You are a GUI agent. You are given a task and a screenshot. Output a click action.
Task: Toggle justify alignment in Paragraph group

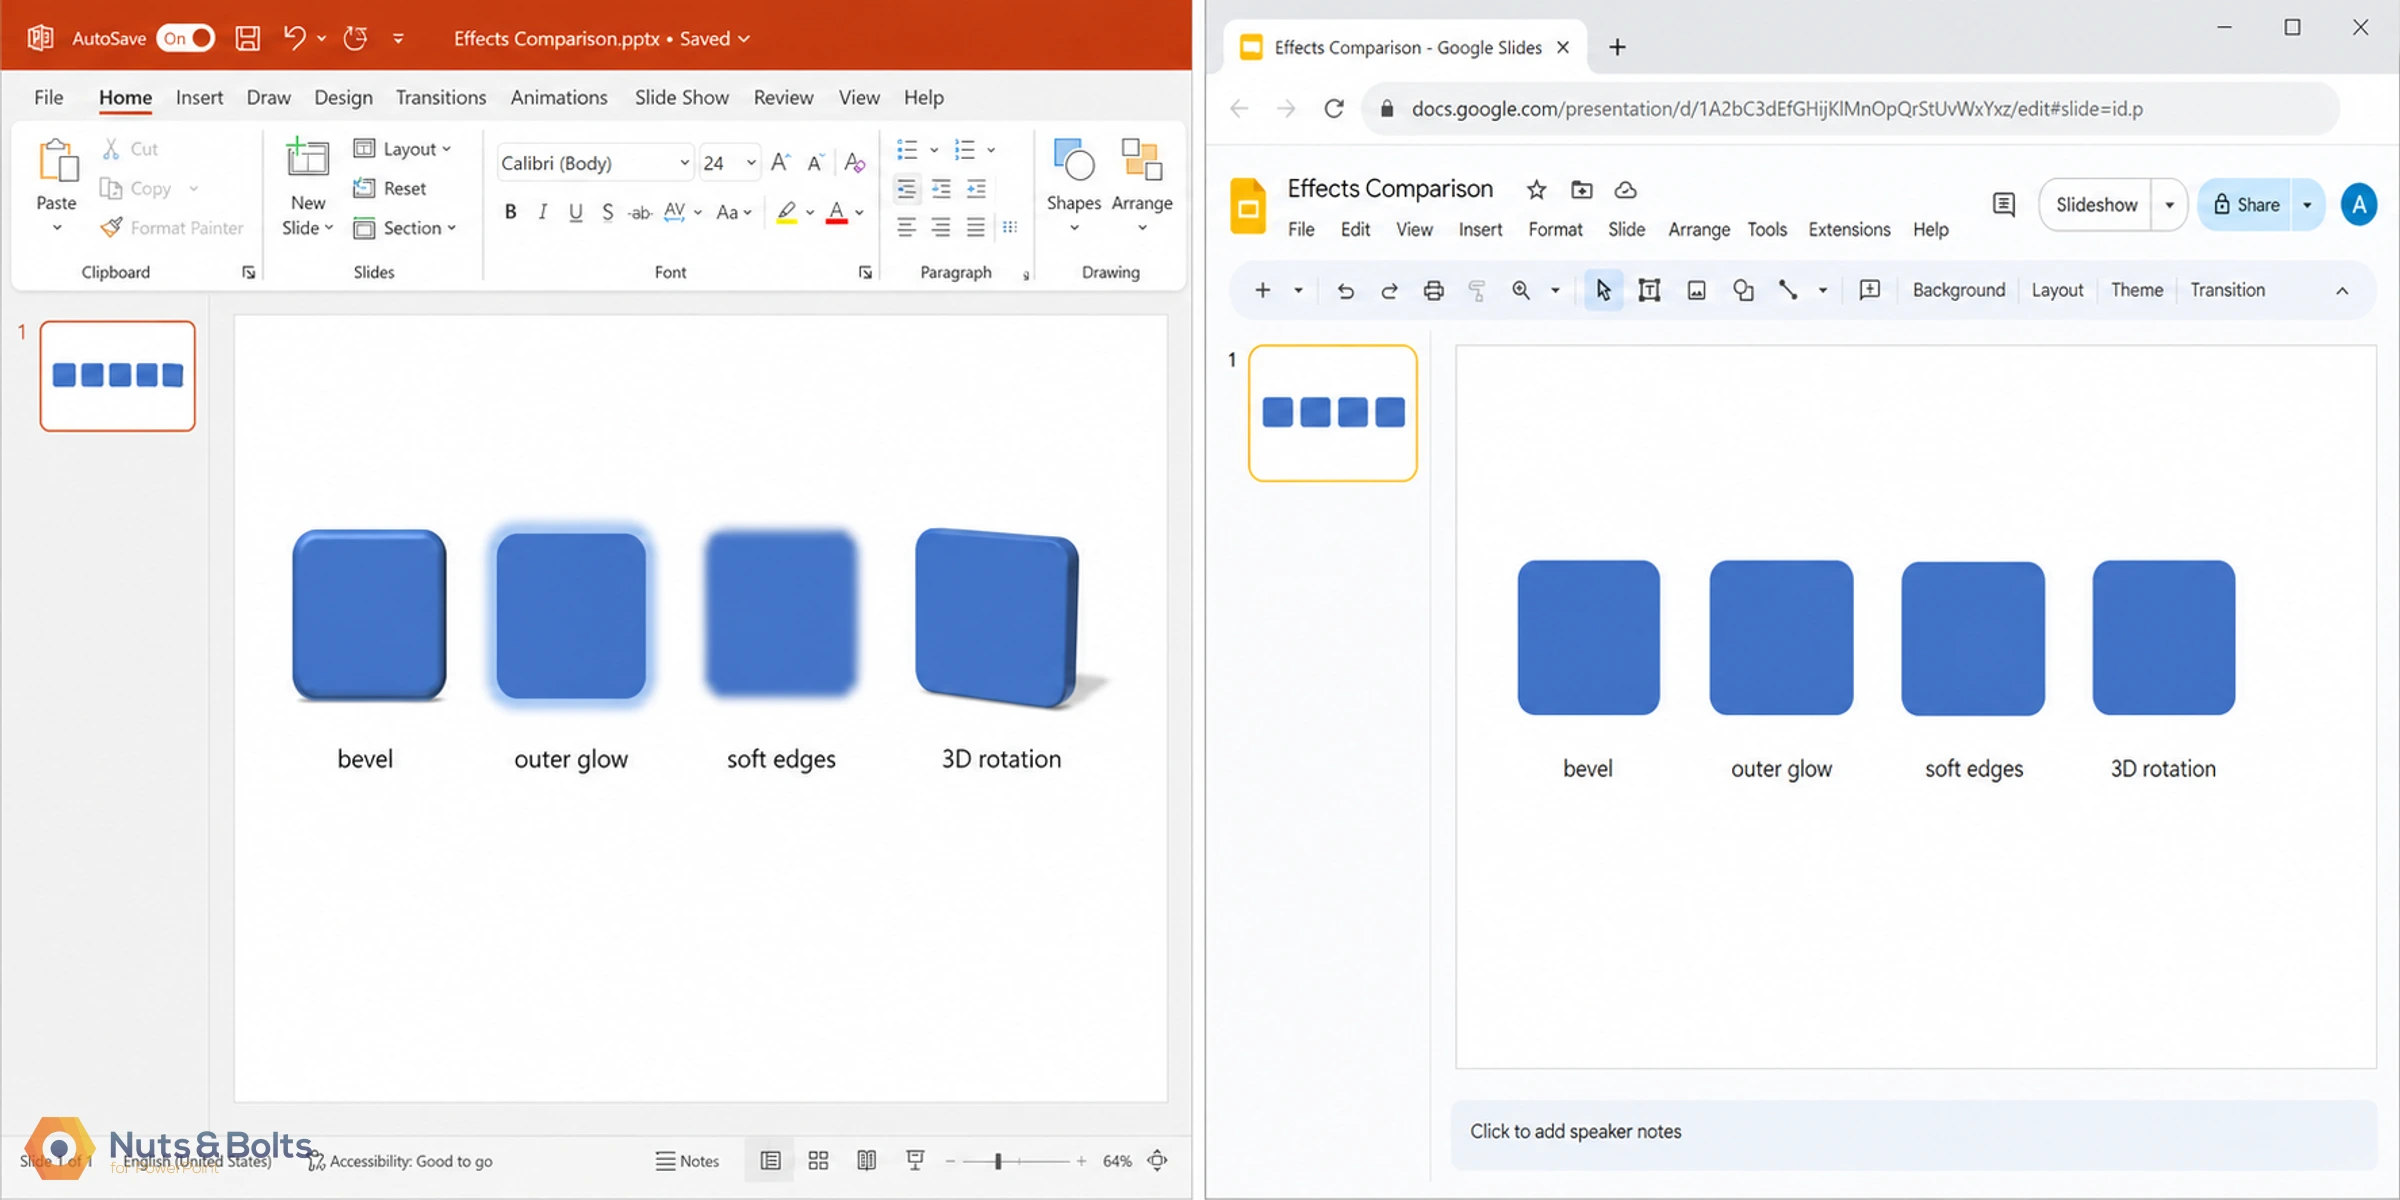coord(976,228)
